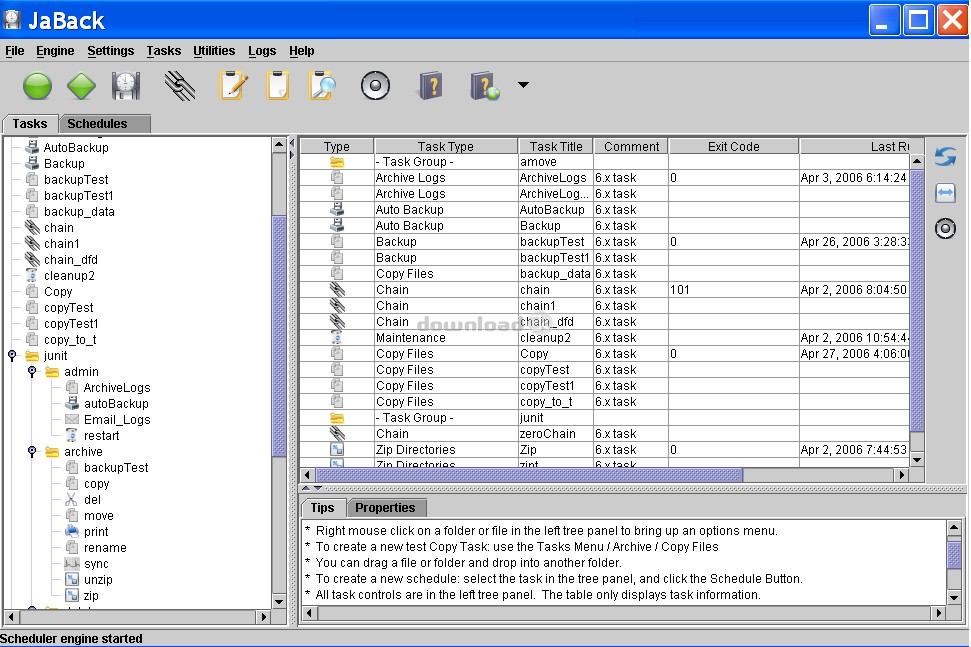Viewport: 971px width, 647px height.
Task: Open the Utilities menu
Action: click(x=214, y=51)
